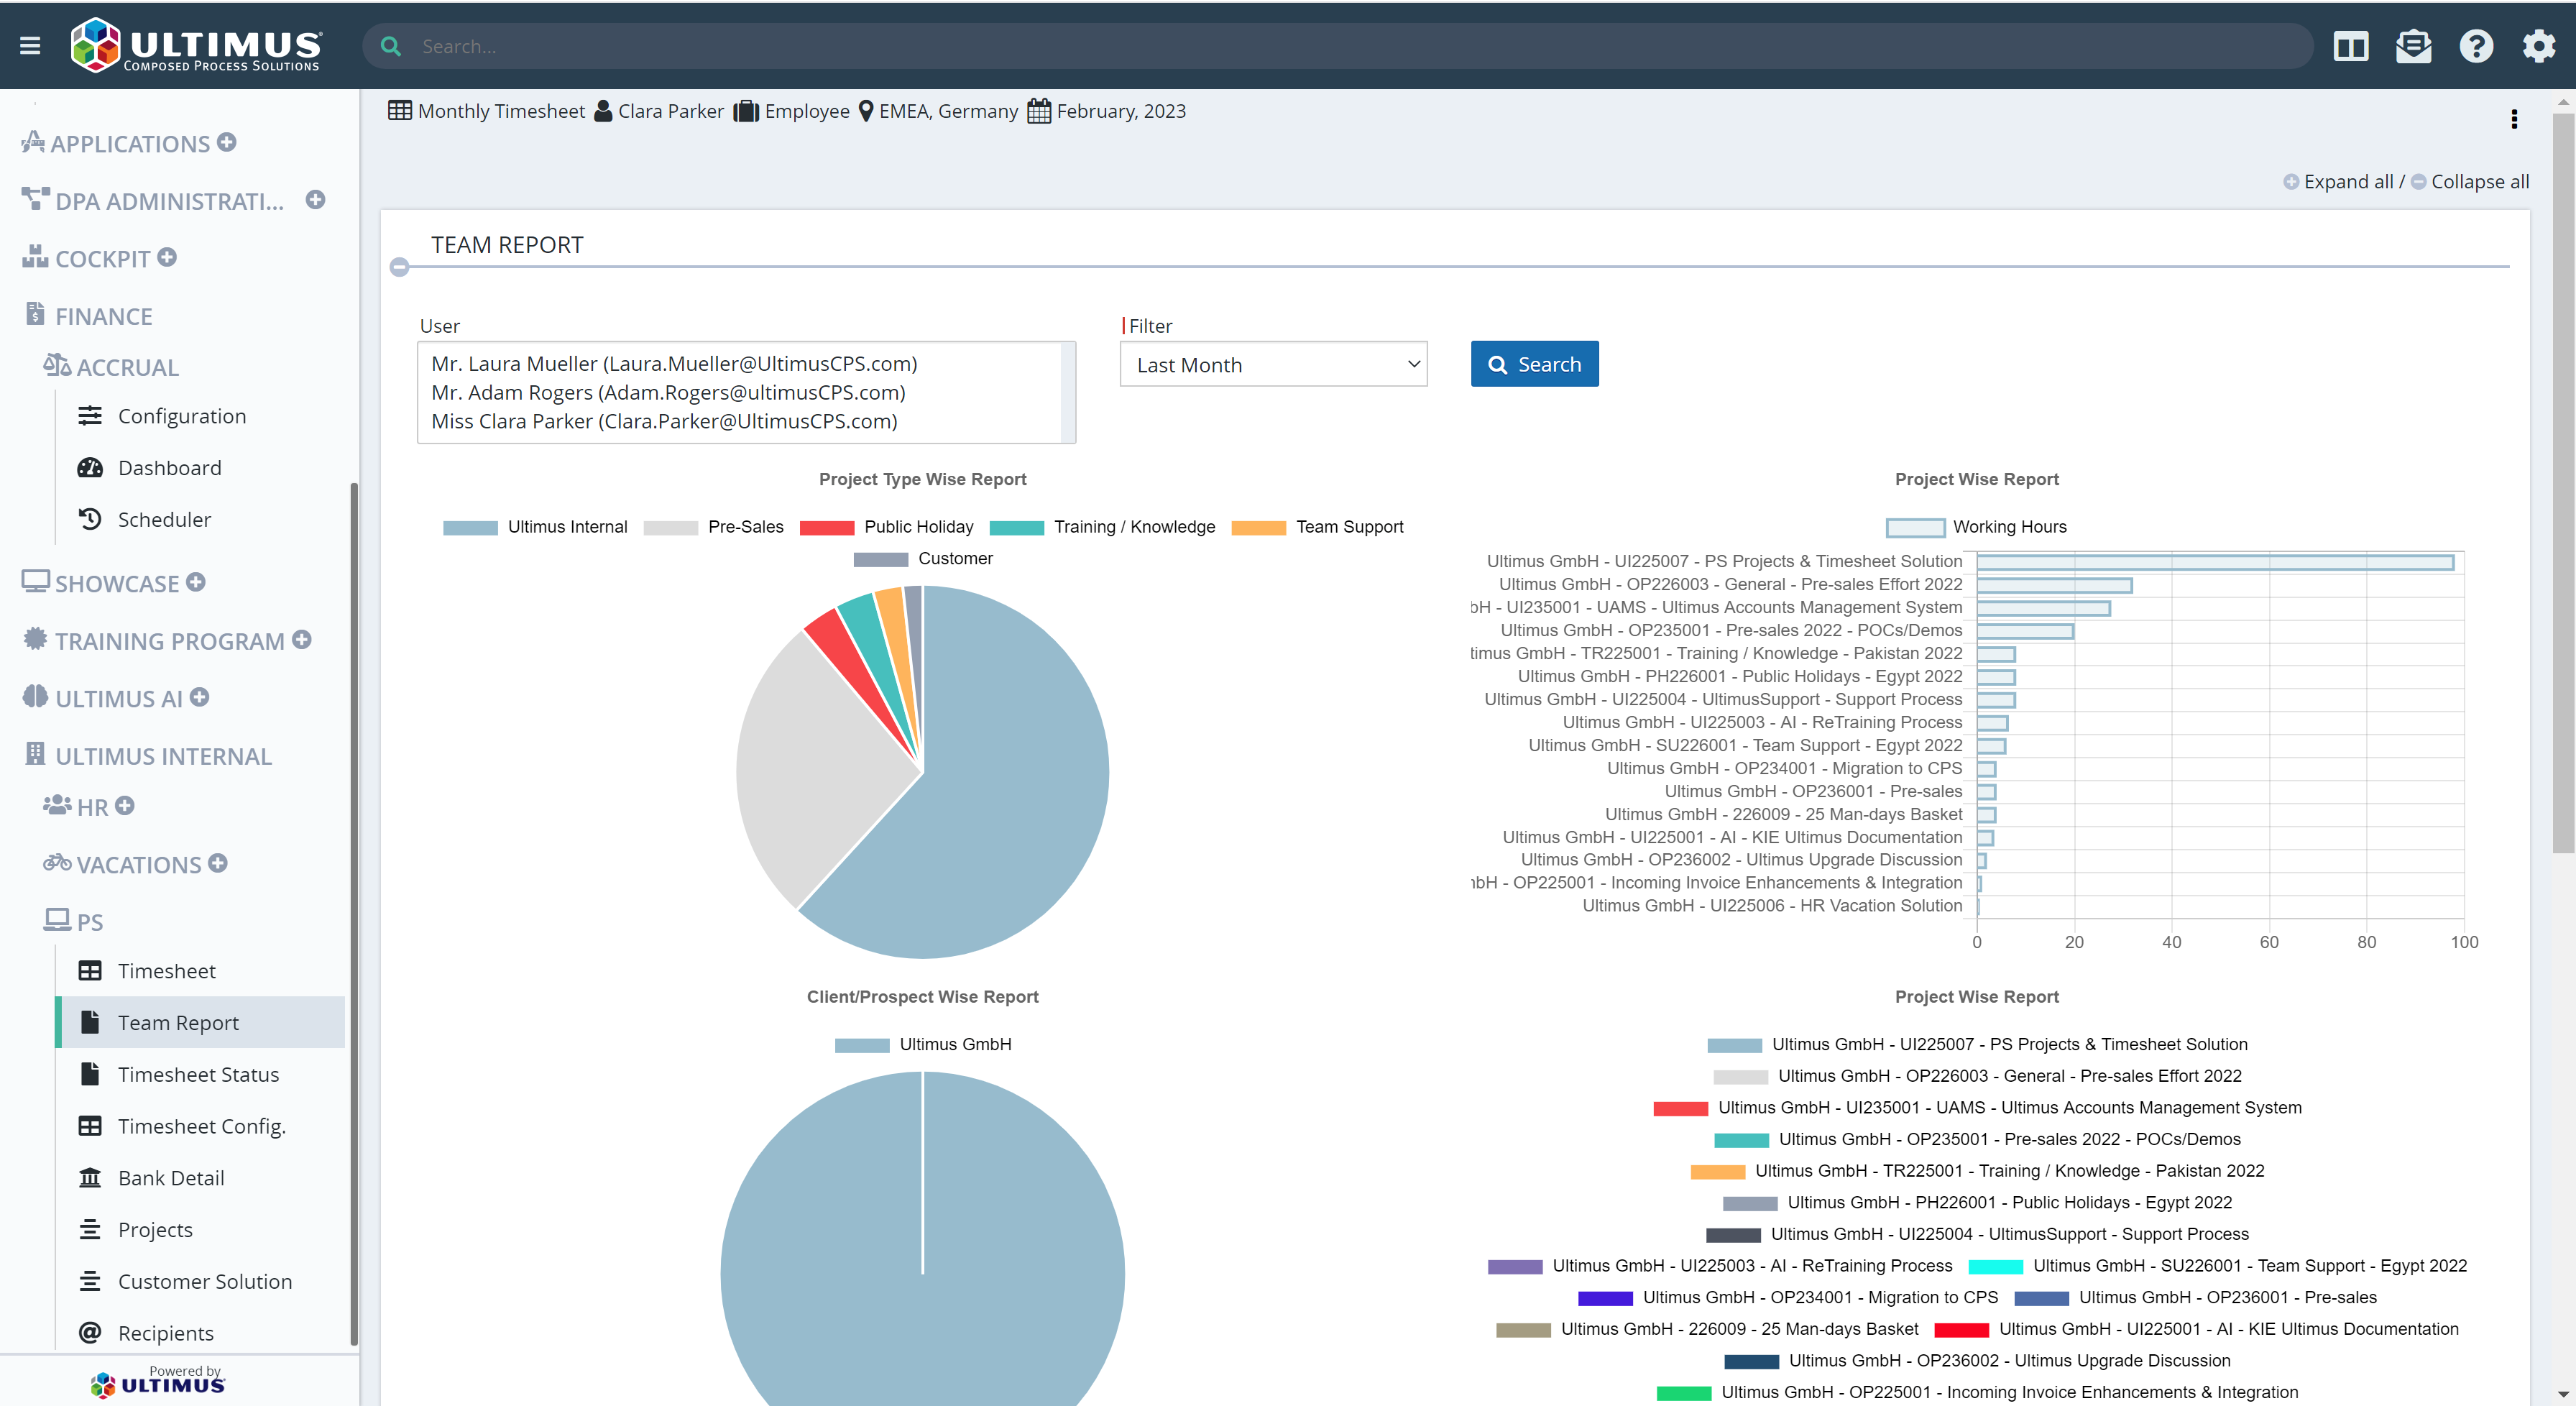Open the Last Month filter dropdown

pyautogui.click(x=1273, y=364)
